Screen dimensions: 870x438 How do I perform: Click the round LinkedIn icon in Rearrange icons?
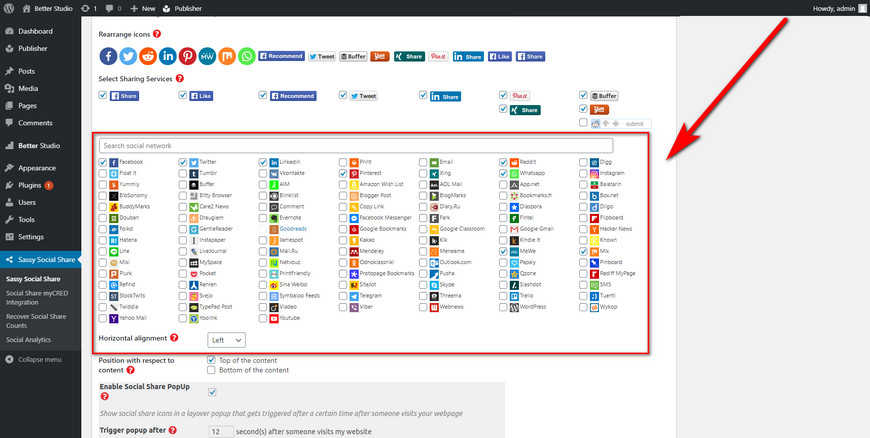coord(168,56)
